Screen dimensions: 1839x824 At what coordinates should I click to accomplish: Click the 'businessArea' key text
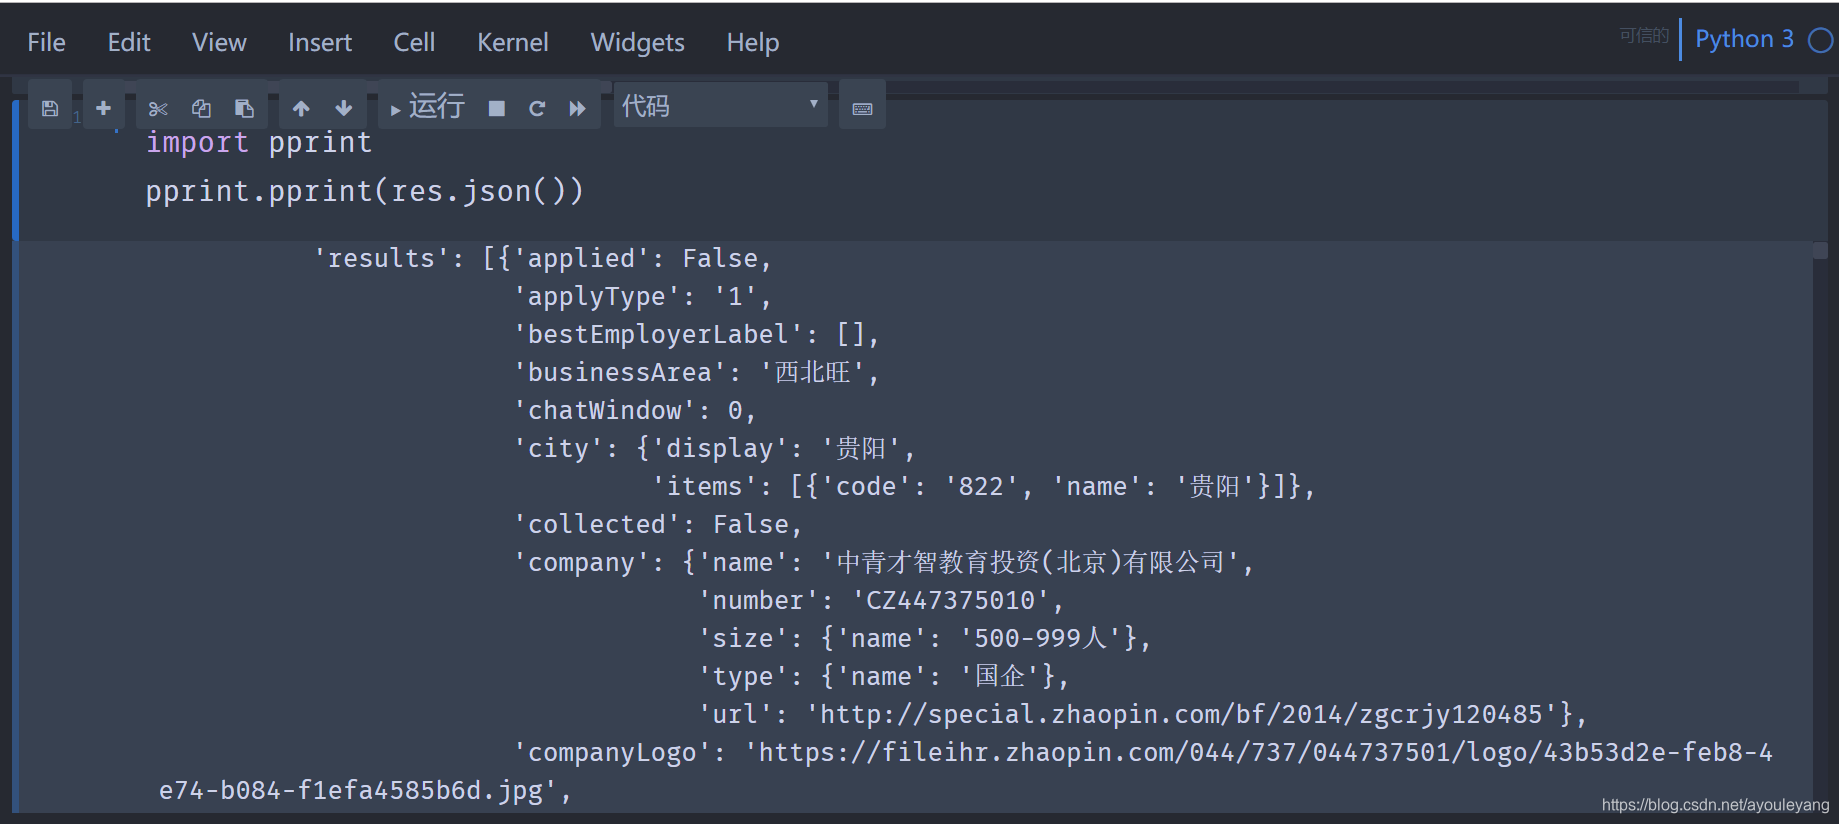(x=619, y=372)
